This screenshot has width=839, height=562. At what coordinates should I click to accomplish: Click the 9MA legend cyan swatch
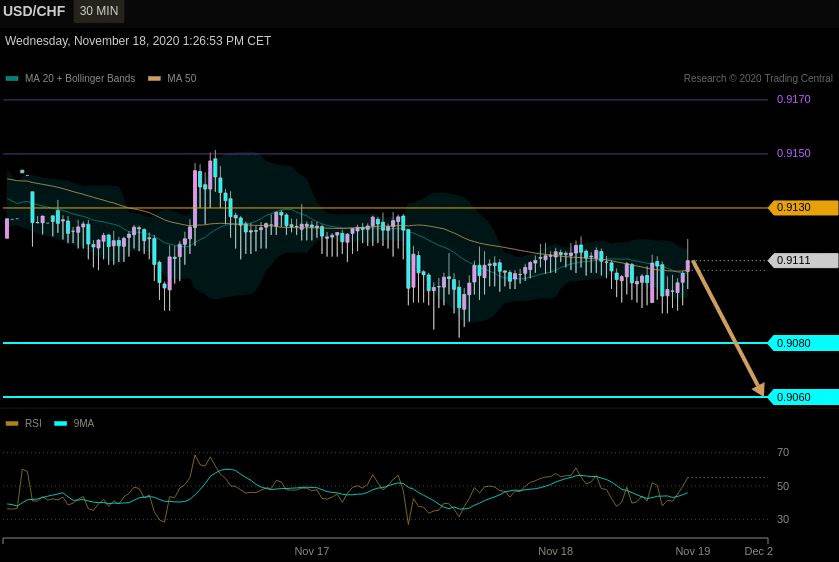point(60,423)
